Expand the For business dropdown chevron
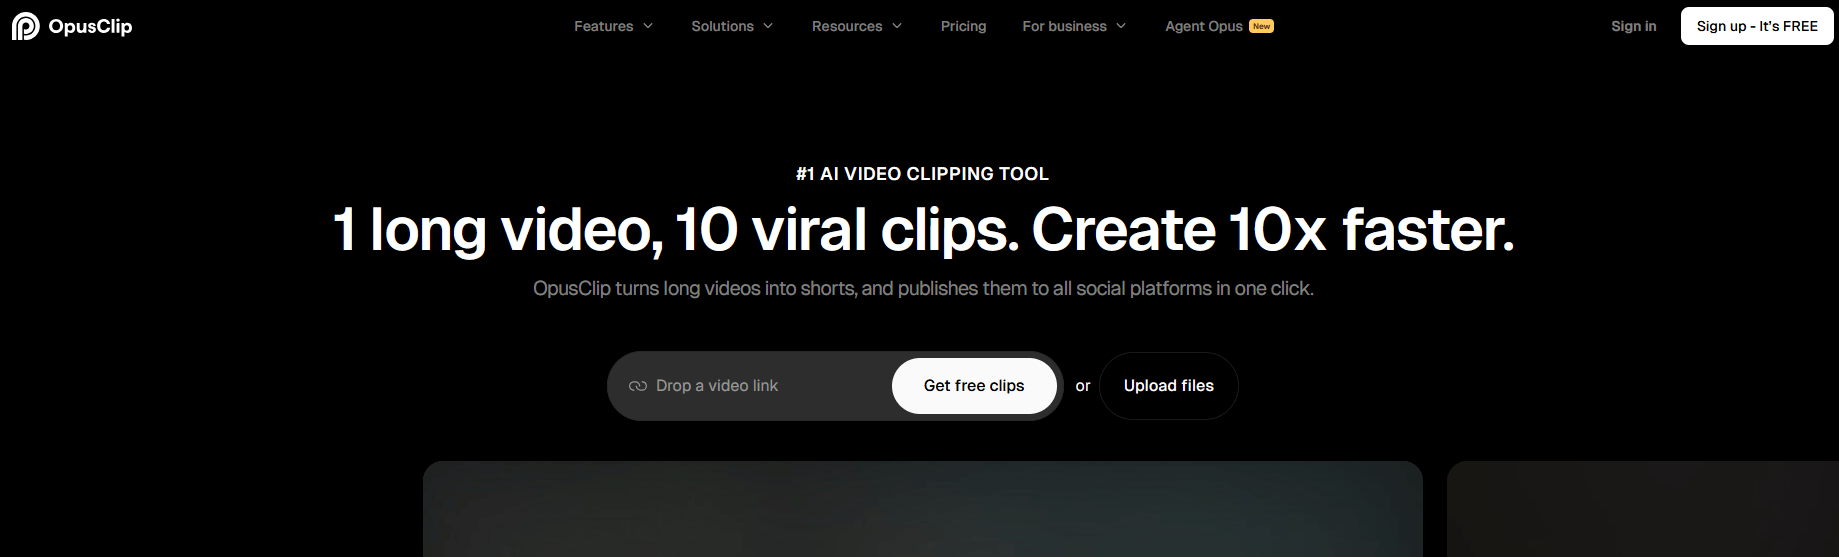Viewport: 1839px width, 557px height. pyautogui.click(x=1121, y=26)
